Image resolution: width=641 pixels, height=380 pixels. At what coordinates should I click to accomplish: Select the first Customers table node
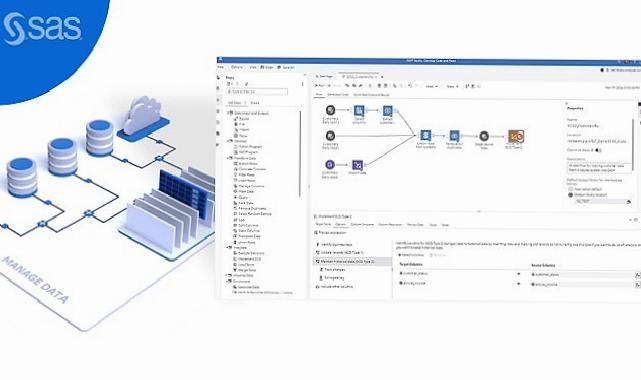point(330,110)
